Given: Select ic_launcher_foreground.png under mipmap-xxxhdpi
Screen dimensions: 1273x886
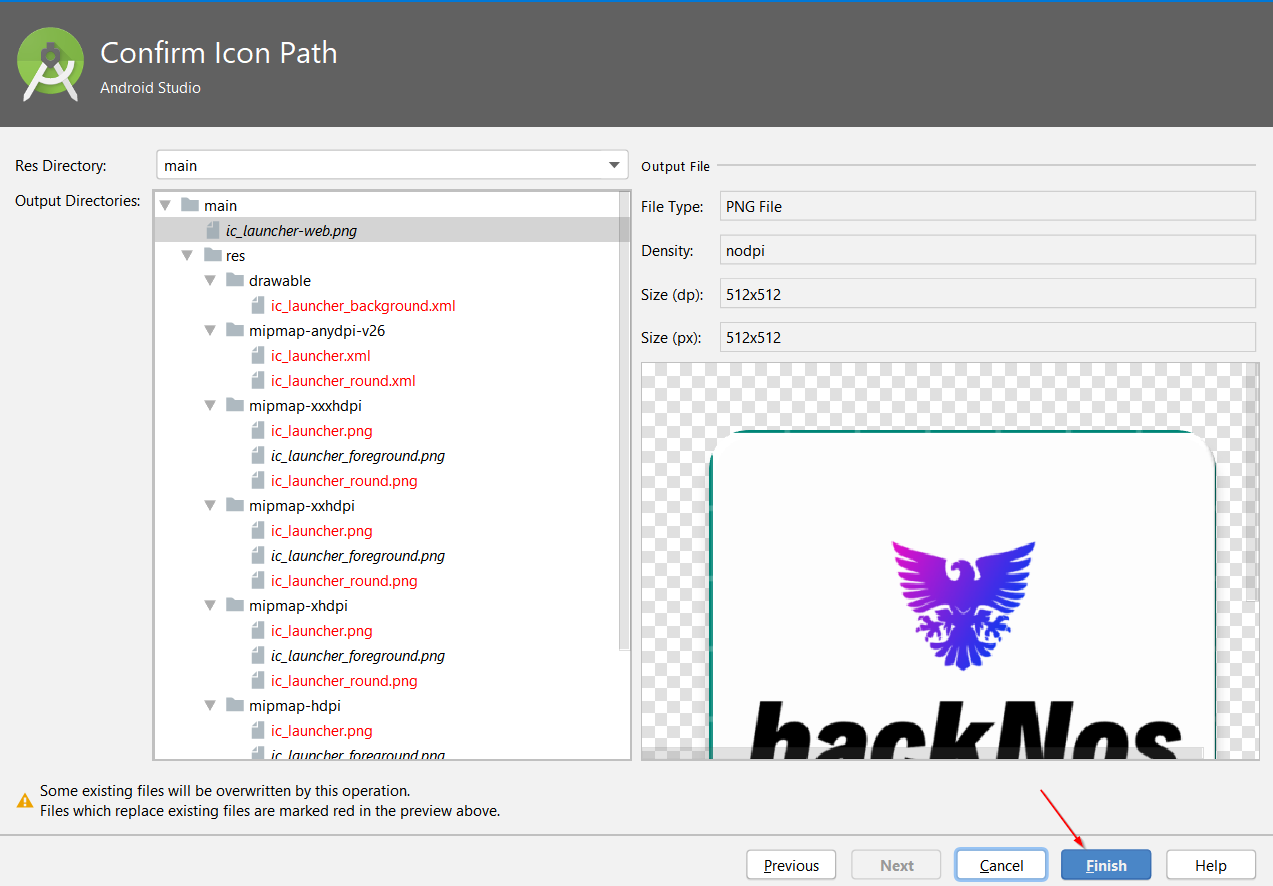Looking at the screenshot, I should click(x=357, y=456).
